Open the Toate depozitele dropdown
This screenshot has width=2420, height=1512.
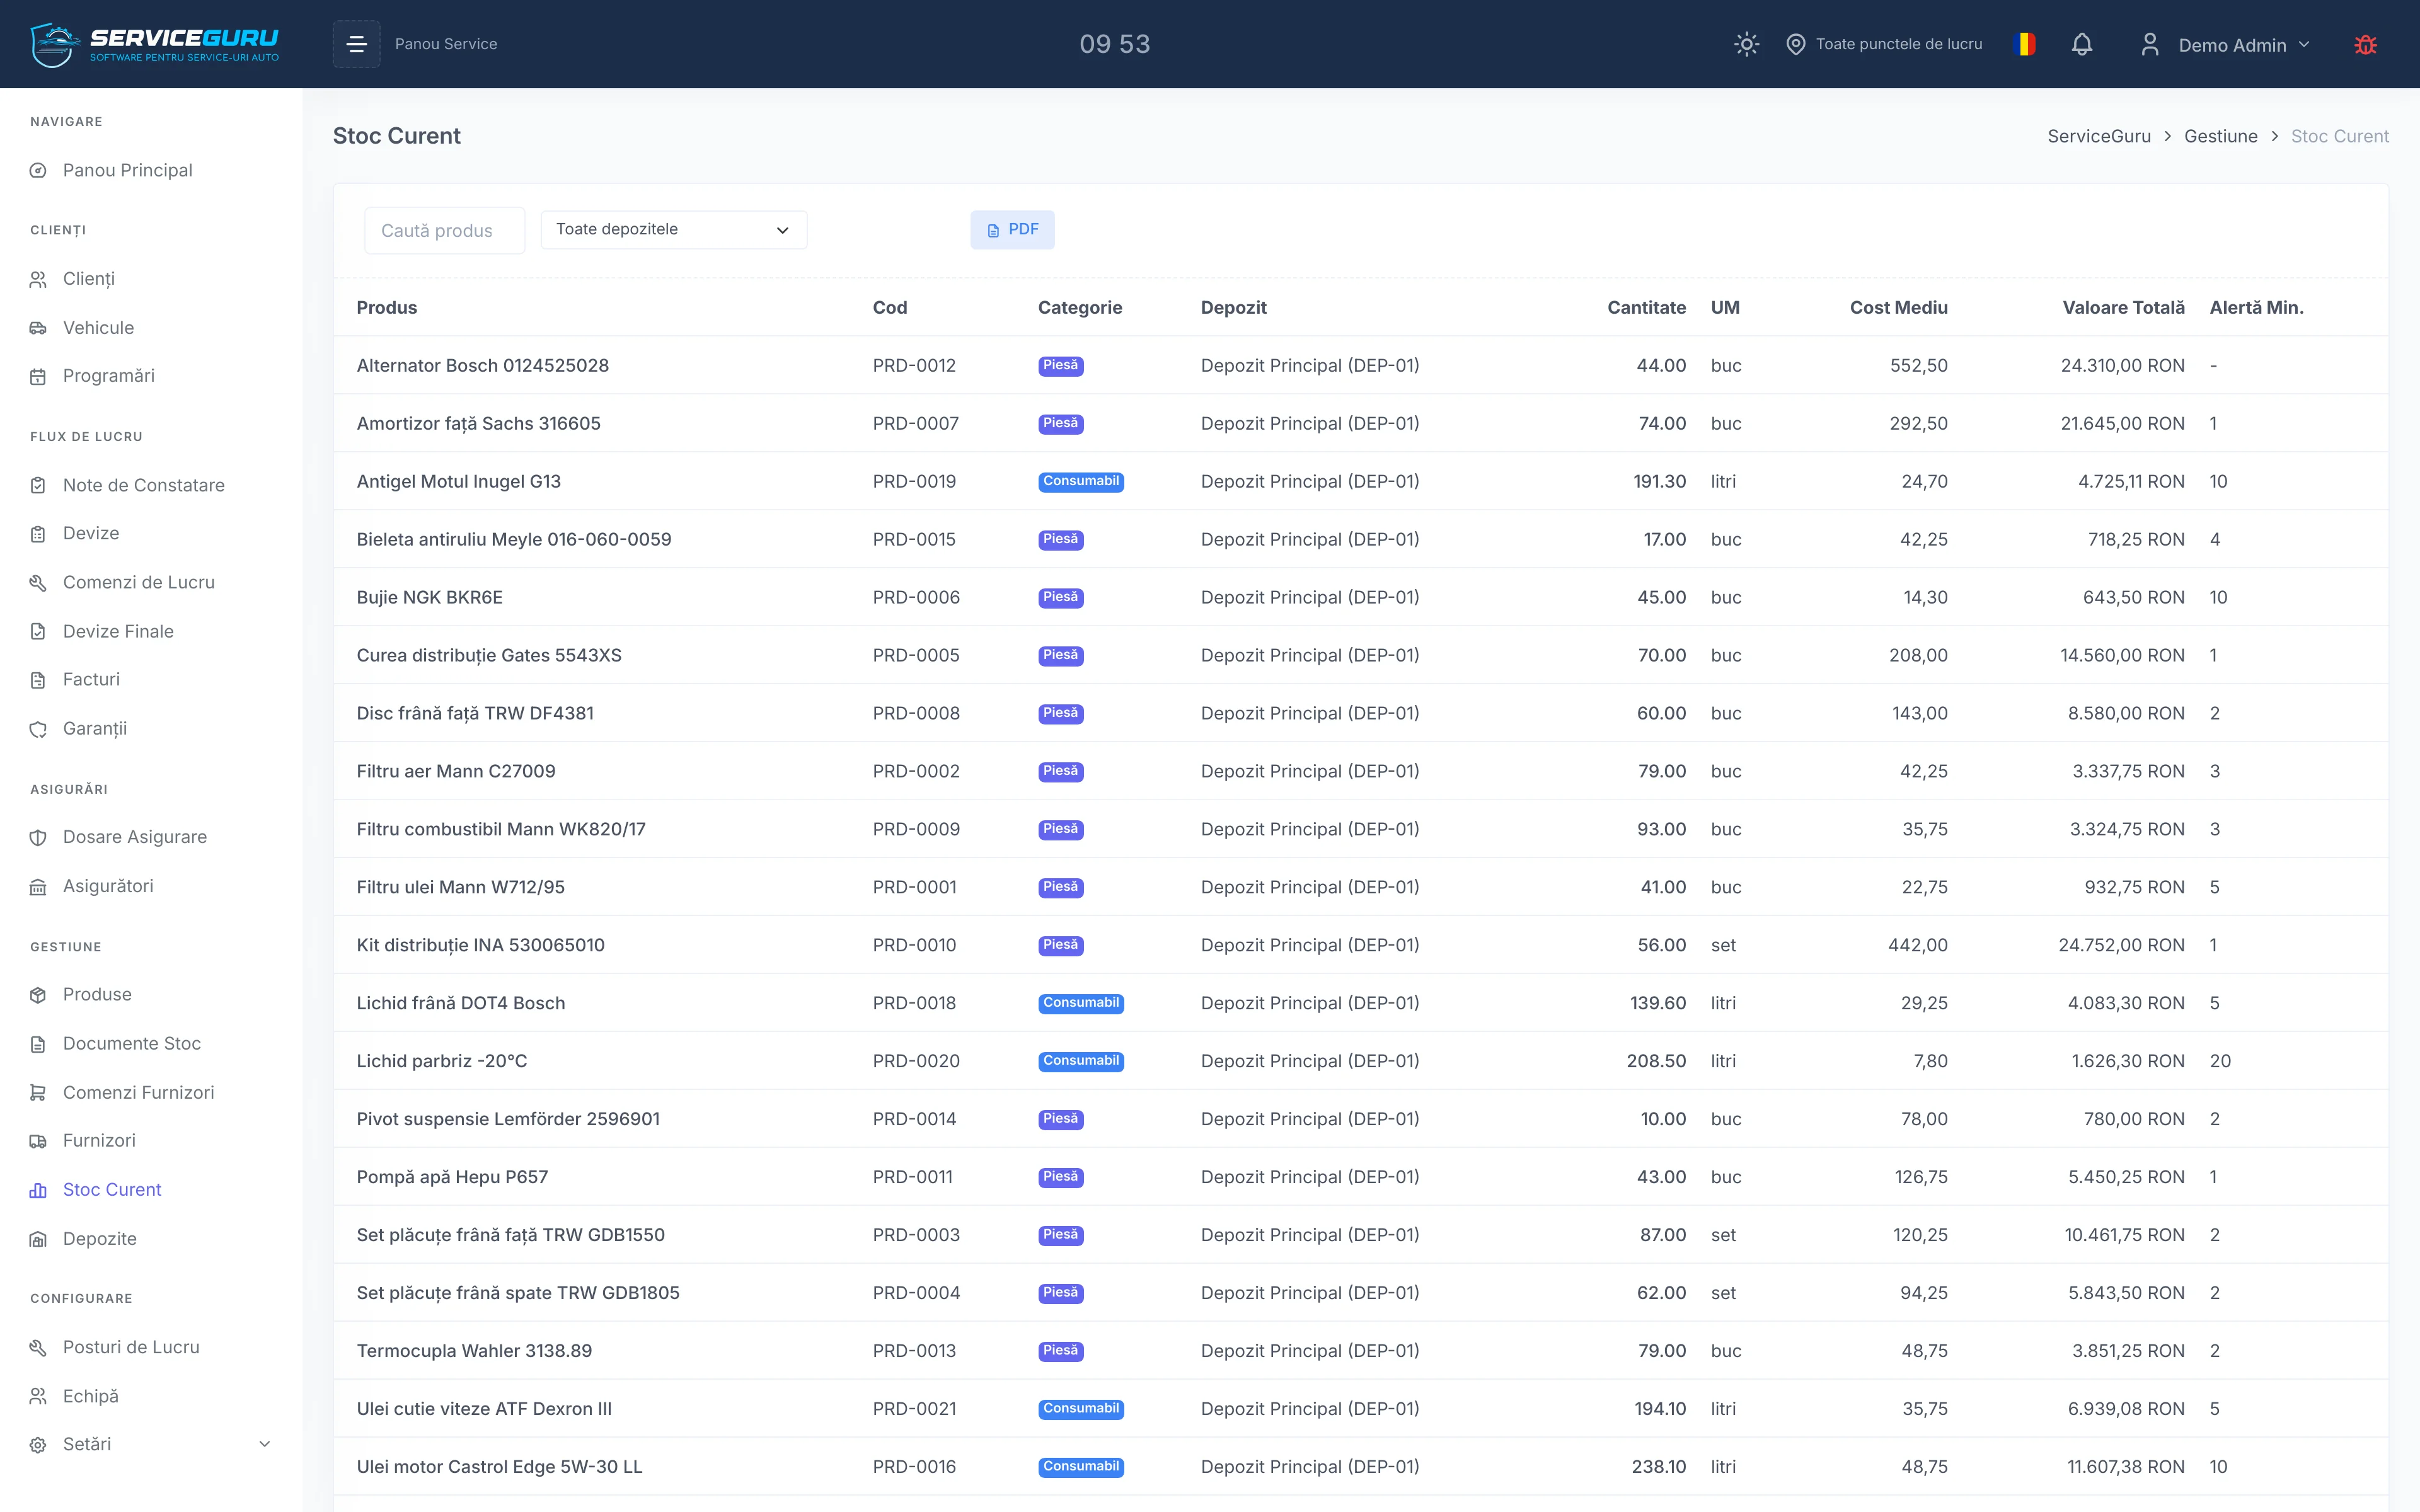coord(674,230)
